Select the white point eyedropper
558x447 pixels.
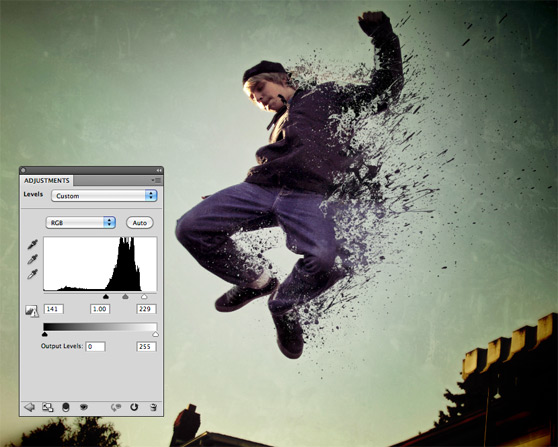click(x=33, y=274)
